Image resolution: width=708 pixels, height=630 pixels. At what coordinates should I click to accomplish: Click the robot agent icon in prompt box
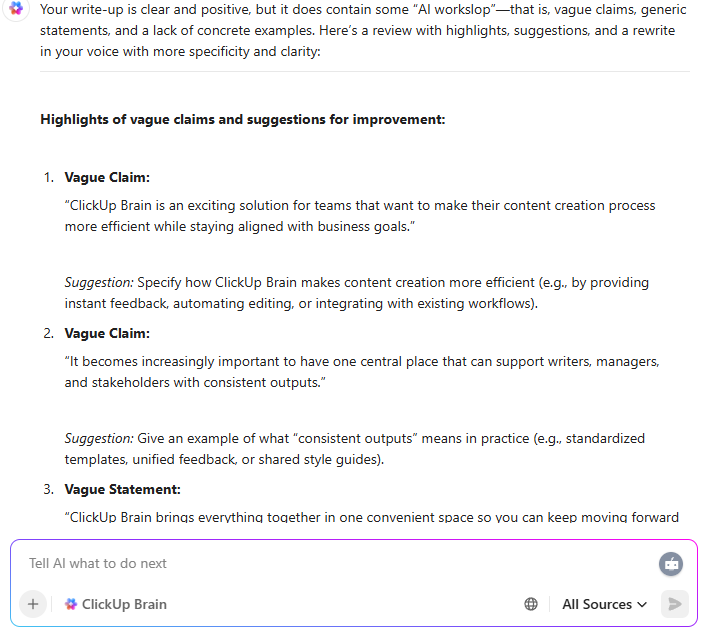[x=670, y=563]
